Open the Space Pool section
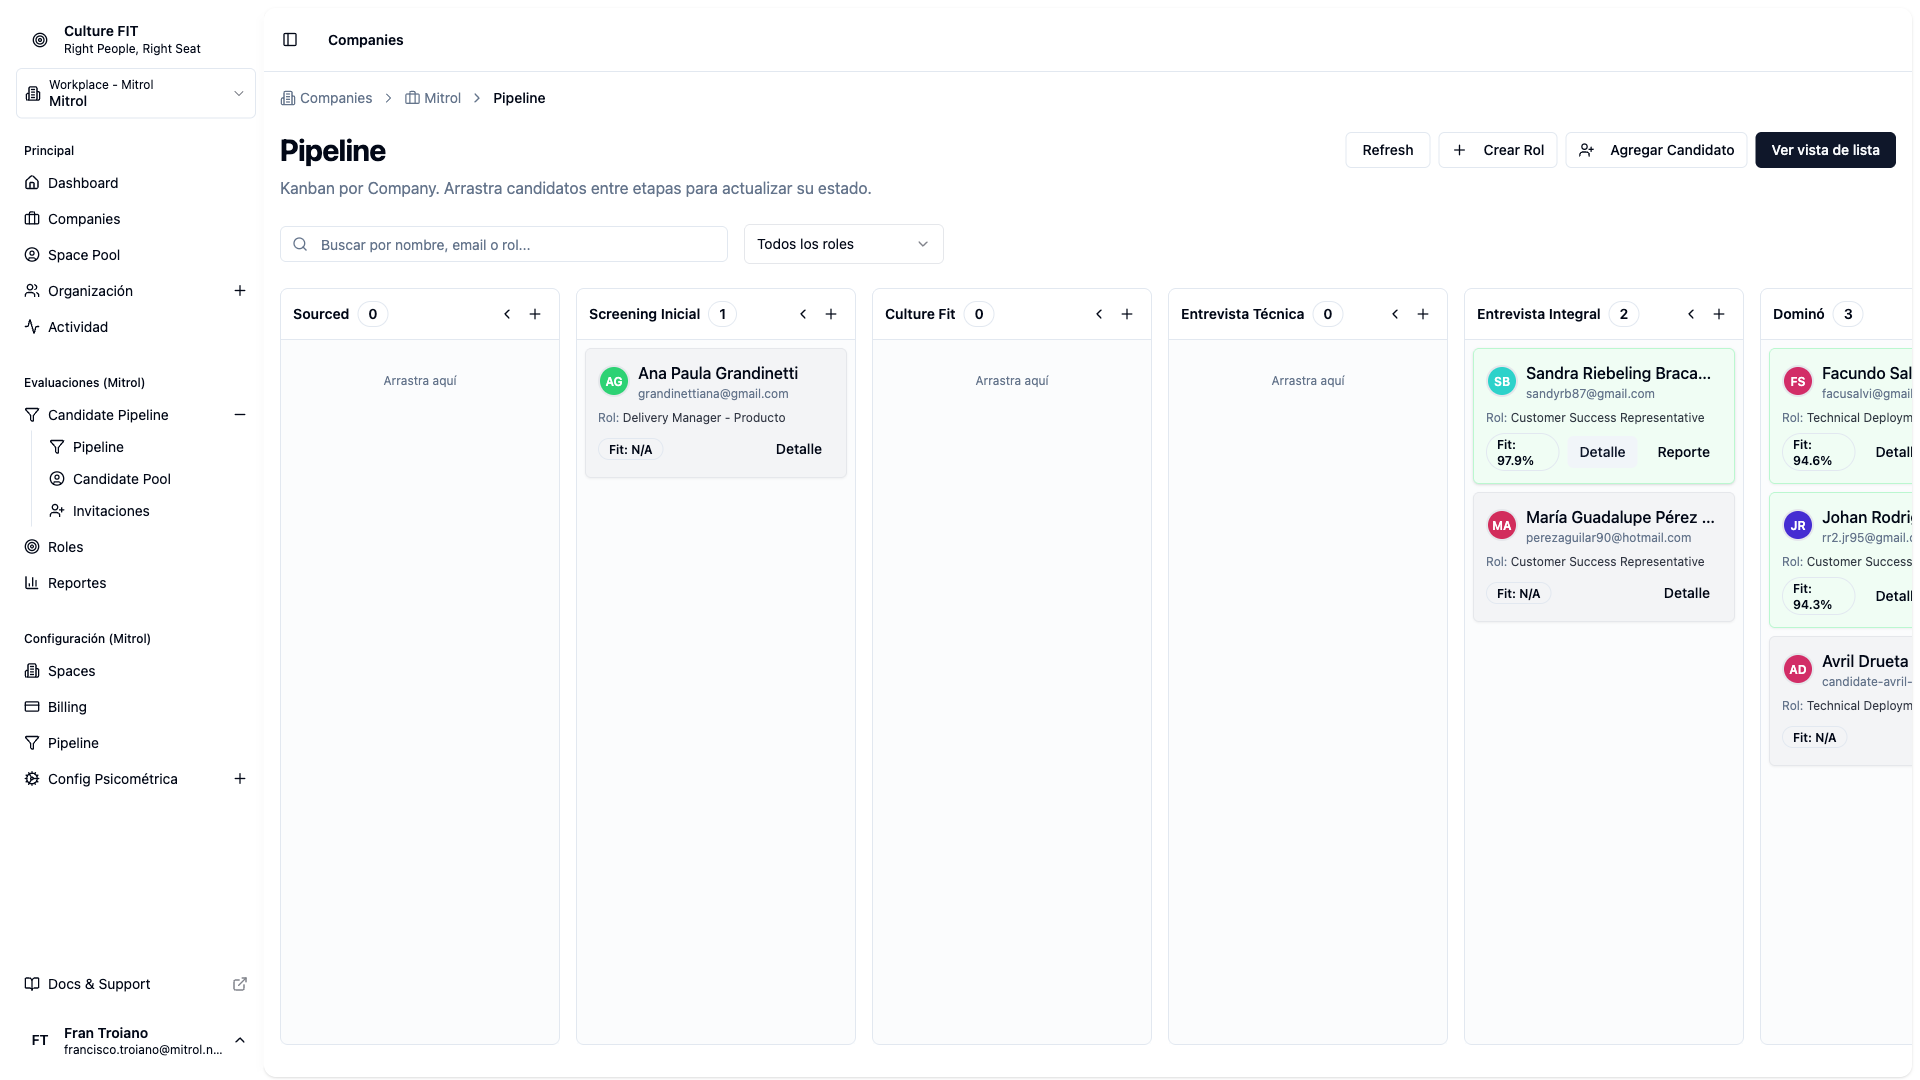The image size is (1920, 1080). pos(84,255)
